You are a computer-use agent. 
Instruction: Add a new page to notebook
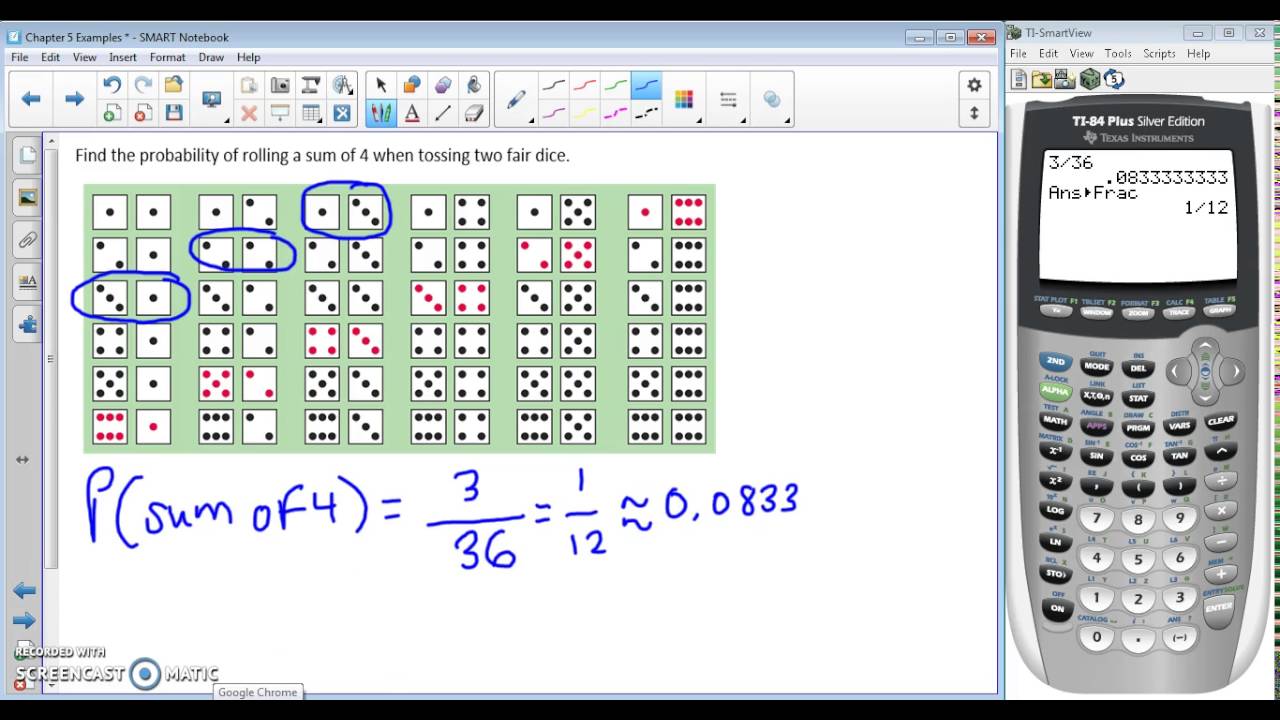coord(112,113)
